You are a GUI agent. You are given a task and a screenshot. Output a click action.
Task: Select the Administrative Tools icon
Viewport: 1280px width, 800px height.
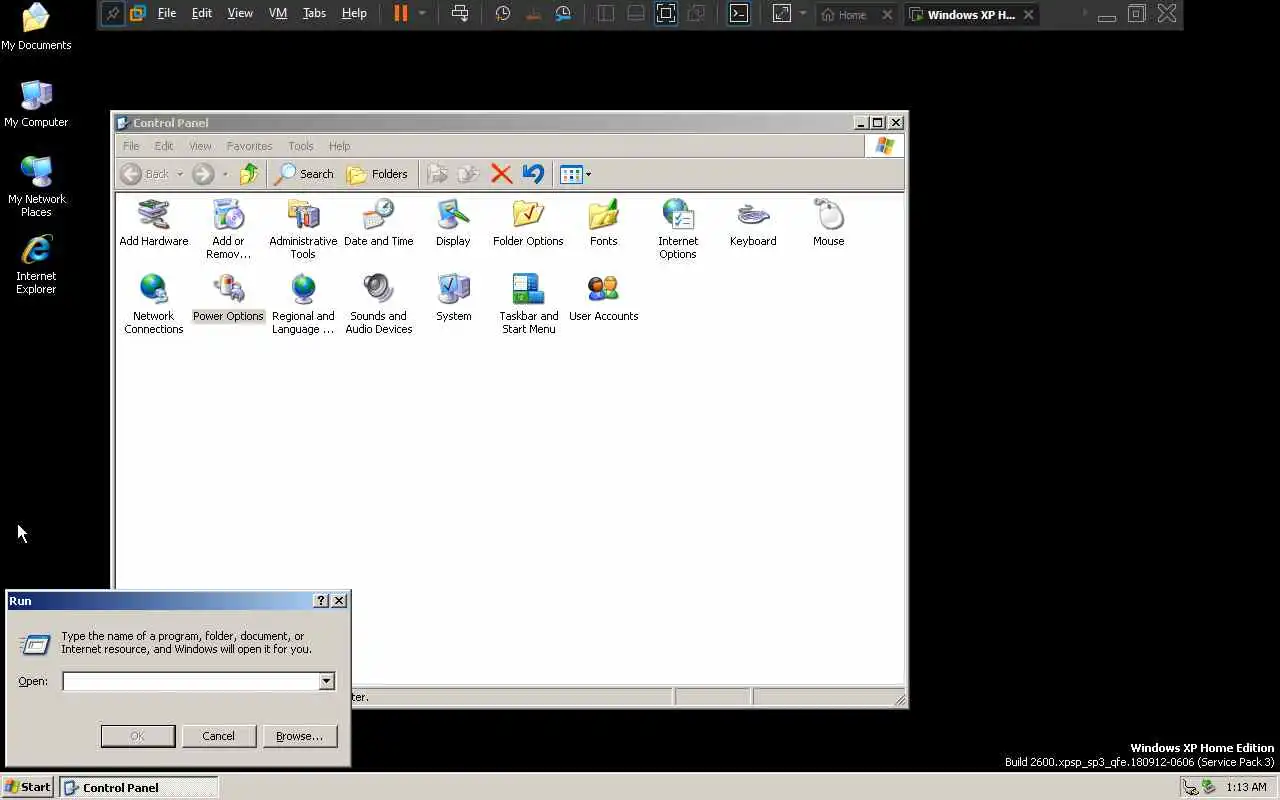[x=303, y=229]
